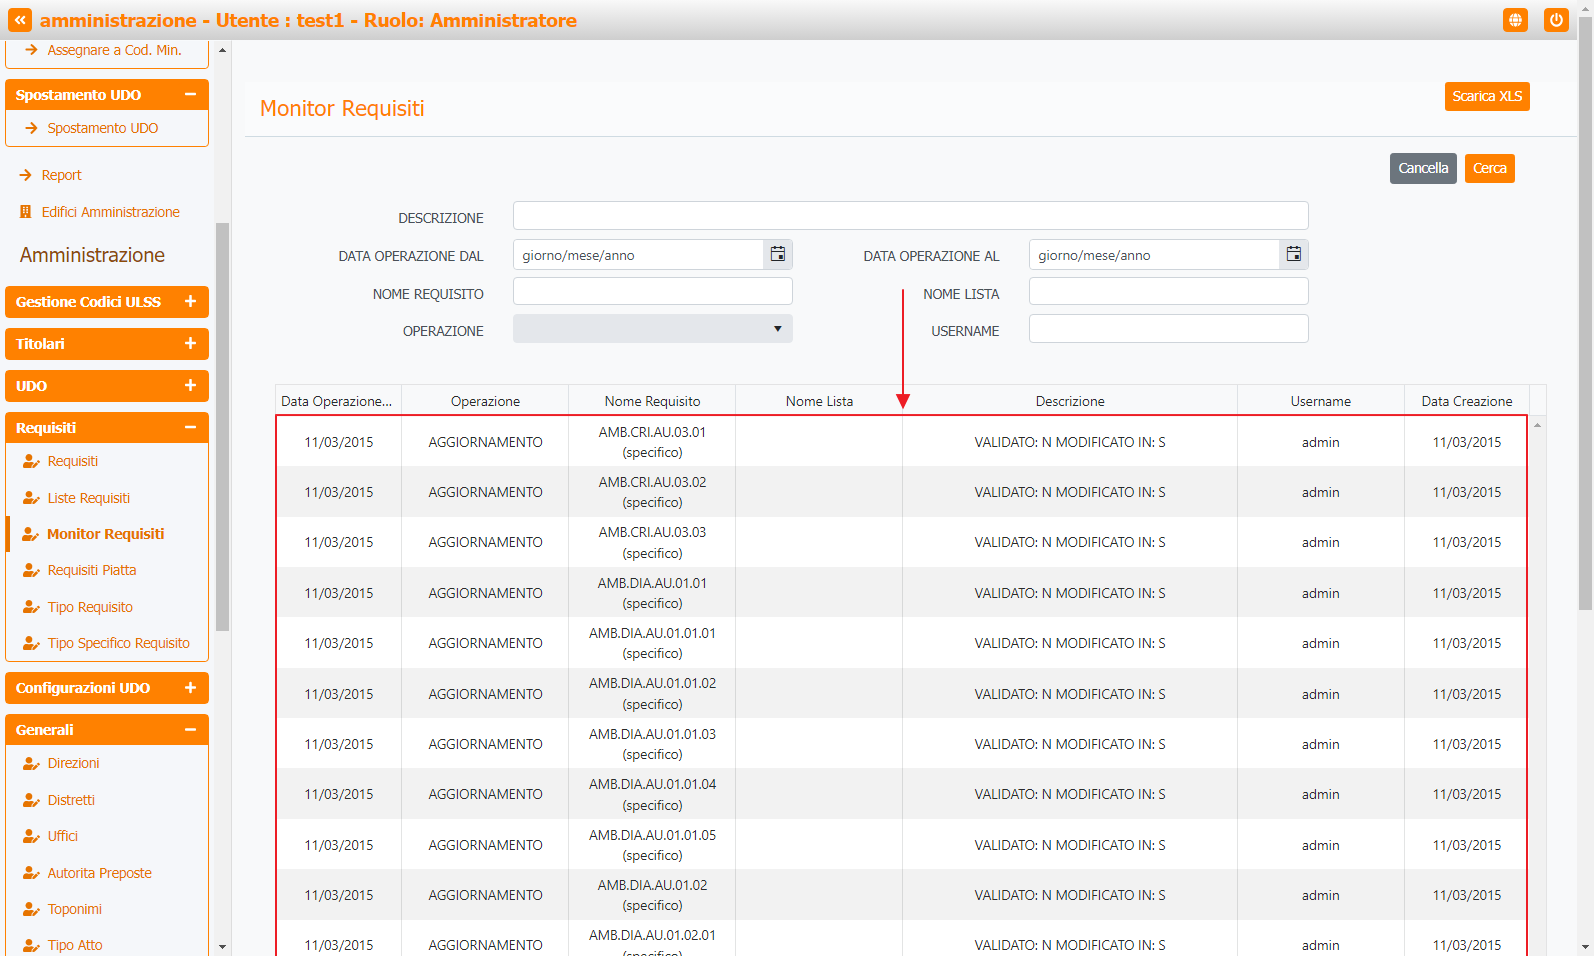Download results with Scarica XLS
Image resolution: width=1594 pixels, height=956 pixels.
point(1486,96)
